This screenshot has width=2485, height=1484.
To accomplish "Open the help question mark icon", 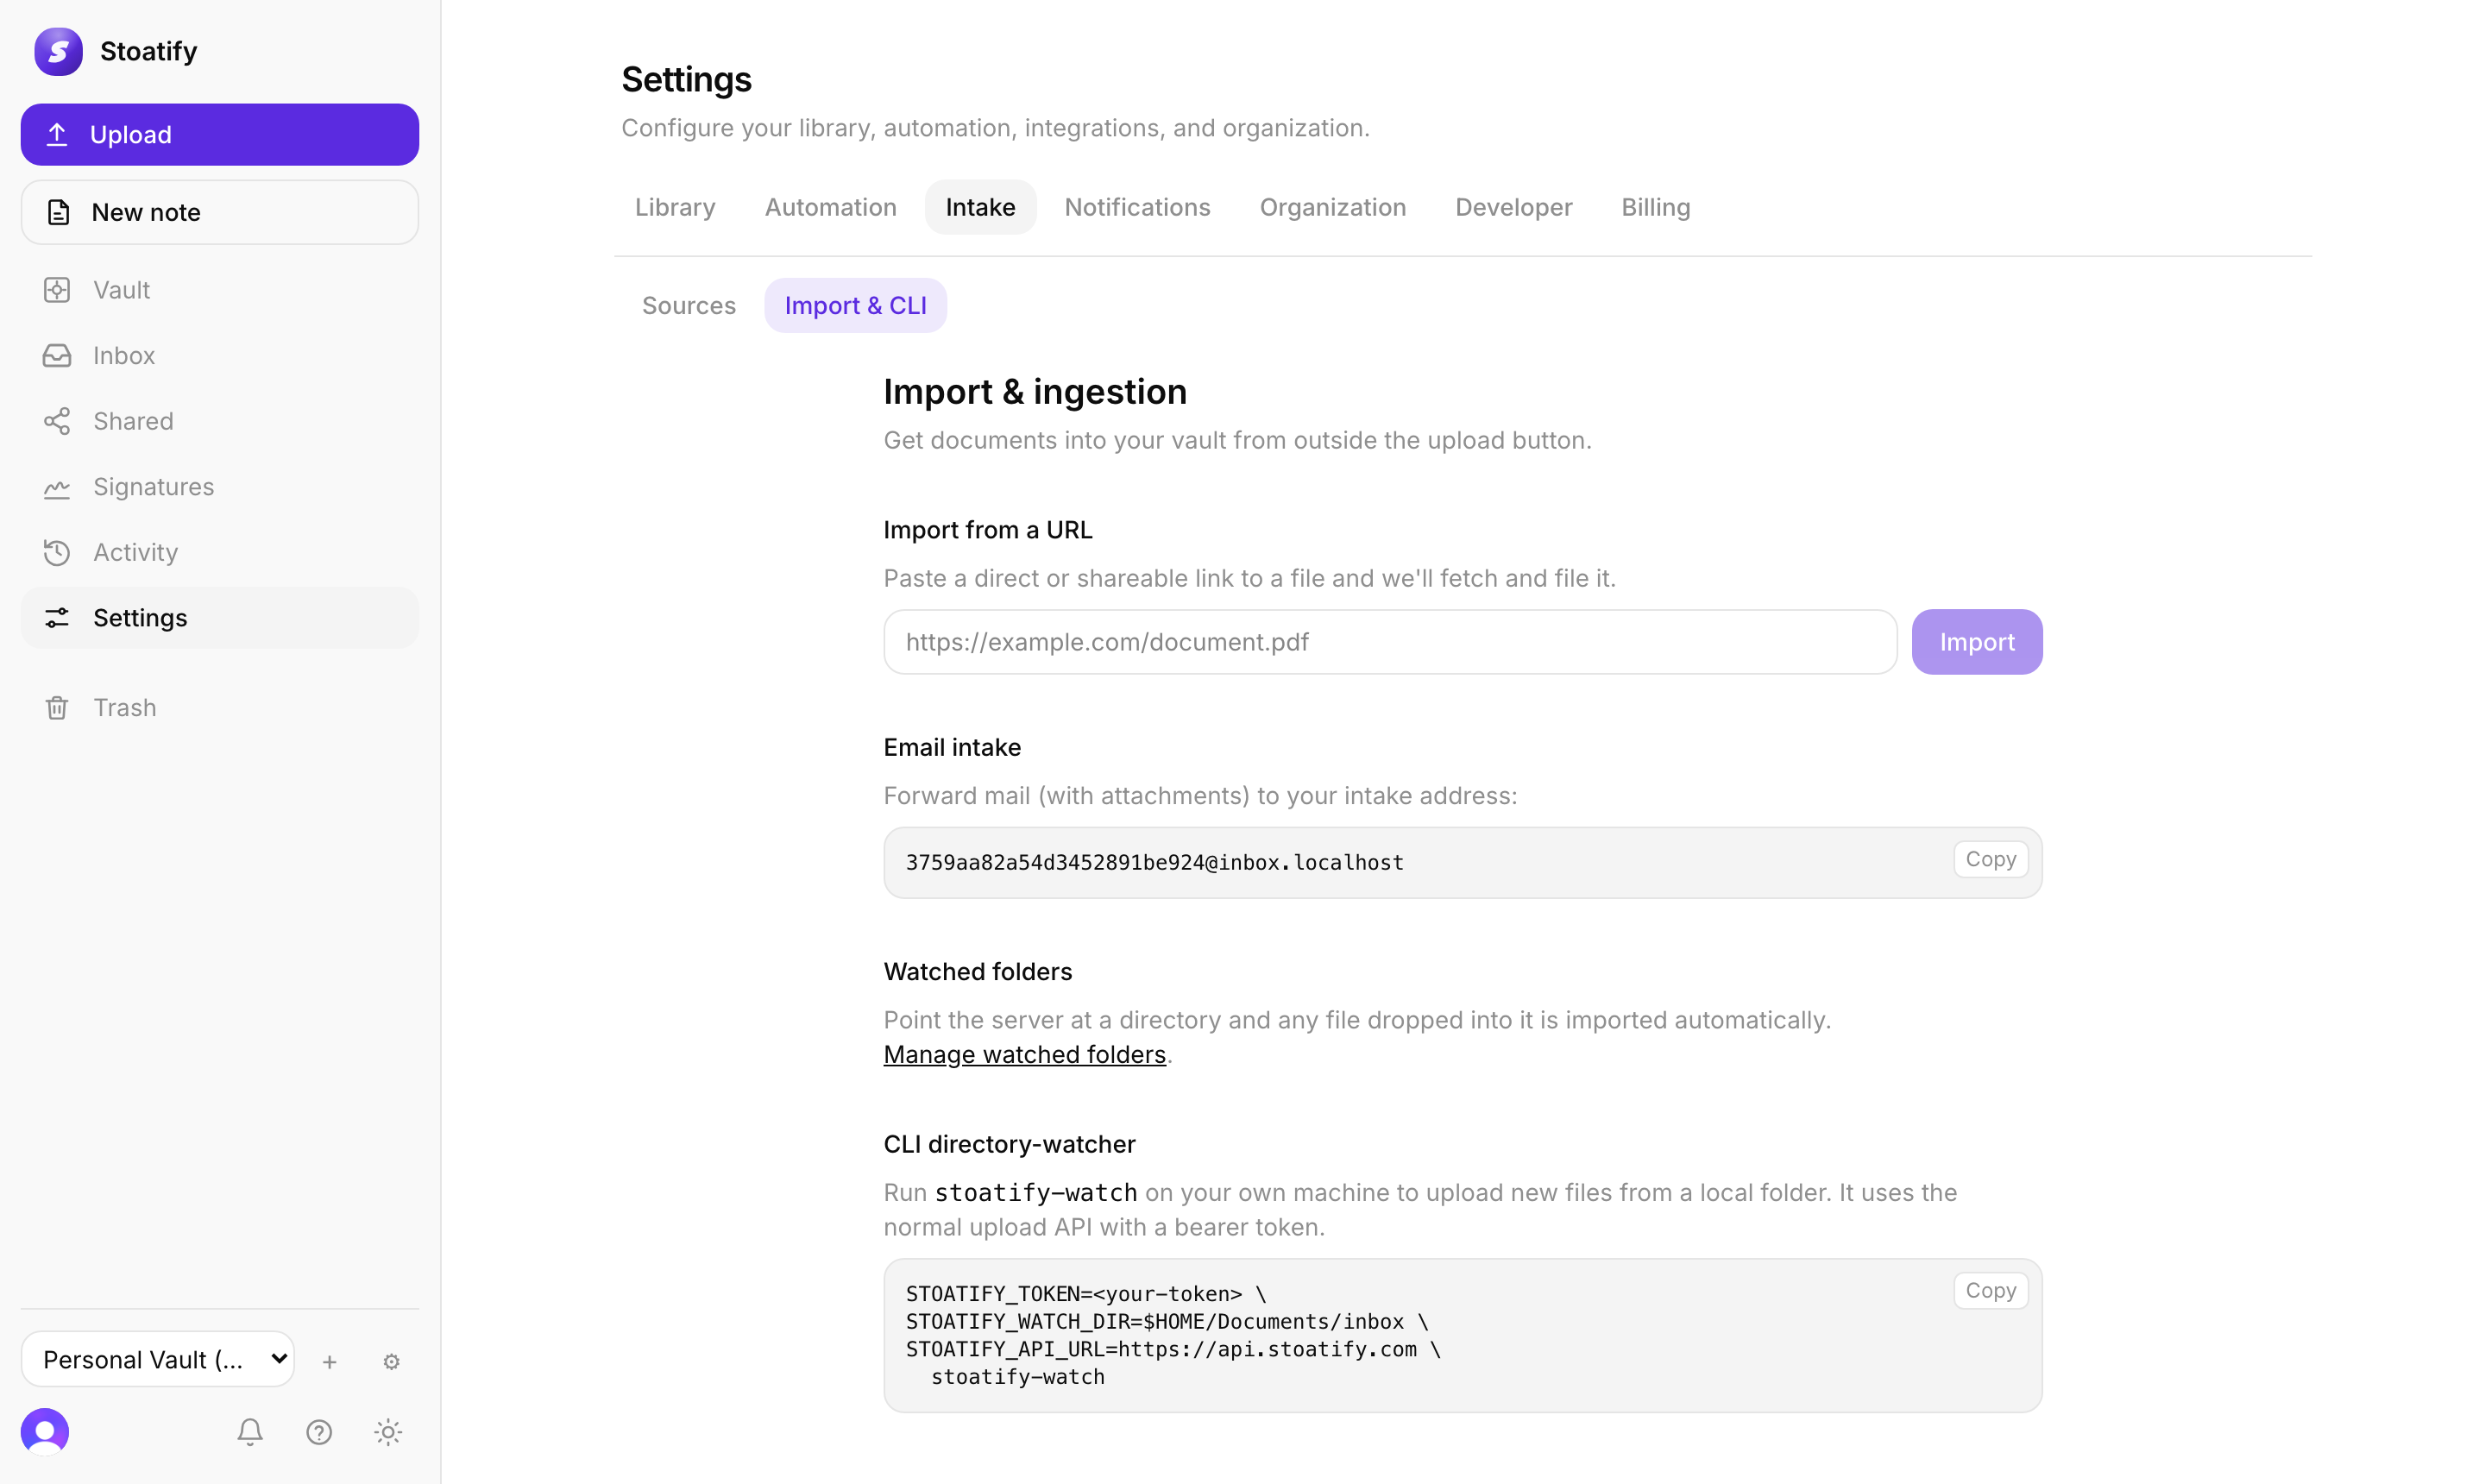I will [319, 1432].
